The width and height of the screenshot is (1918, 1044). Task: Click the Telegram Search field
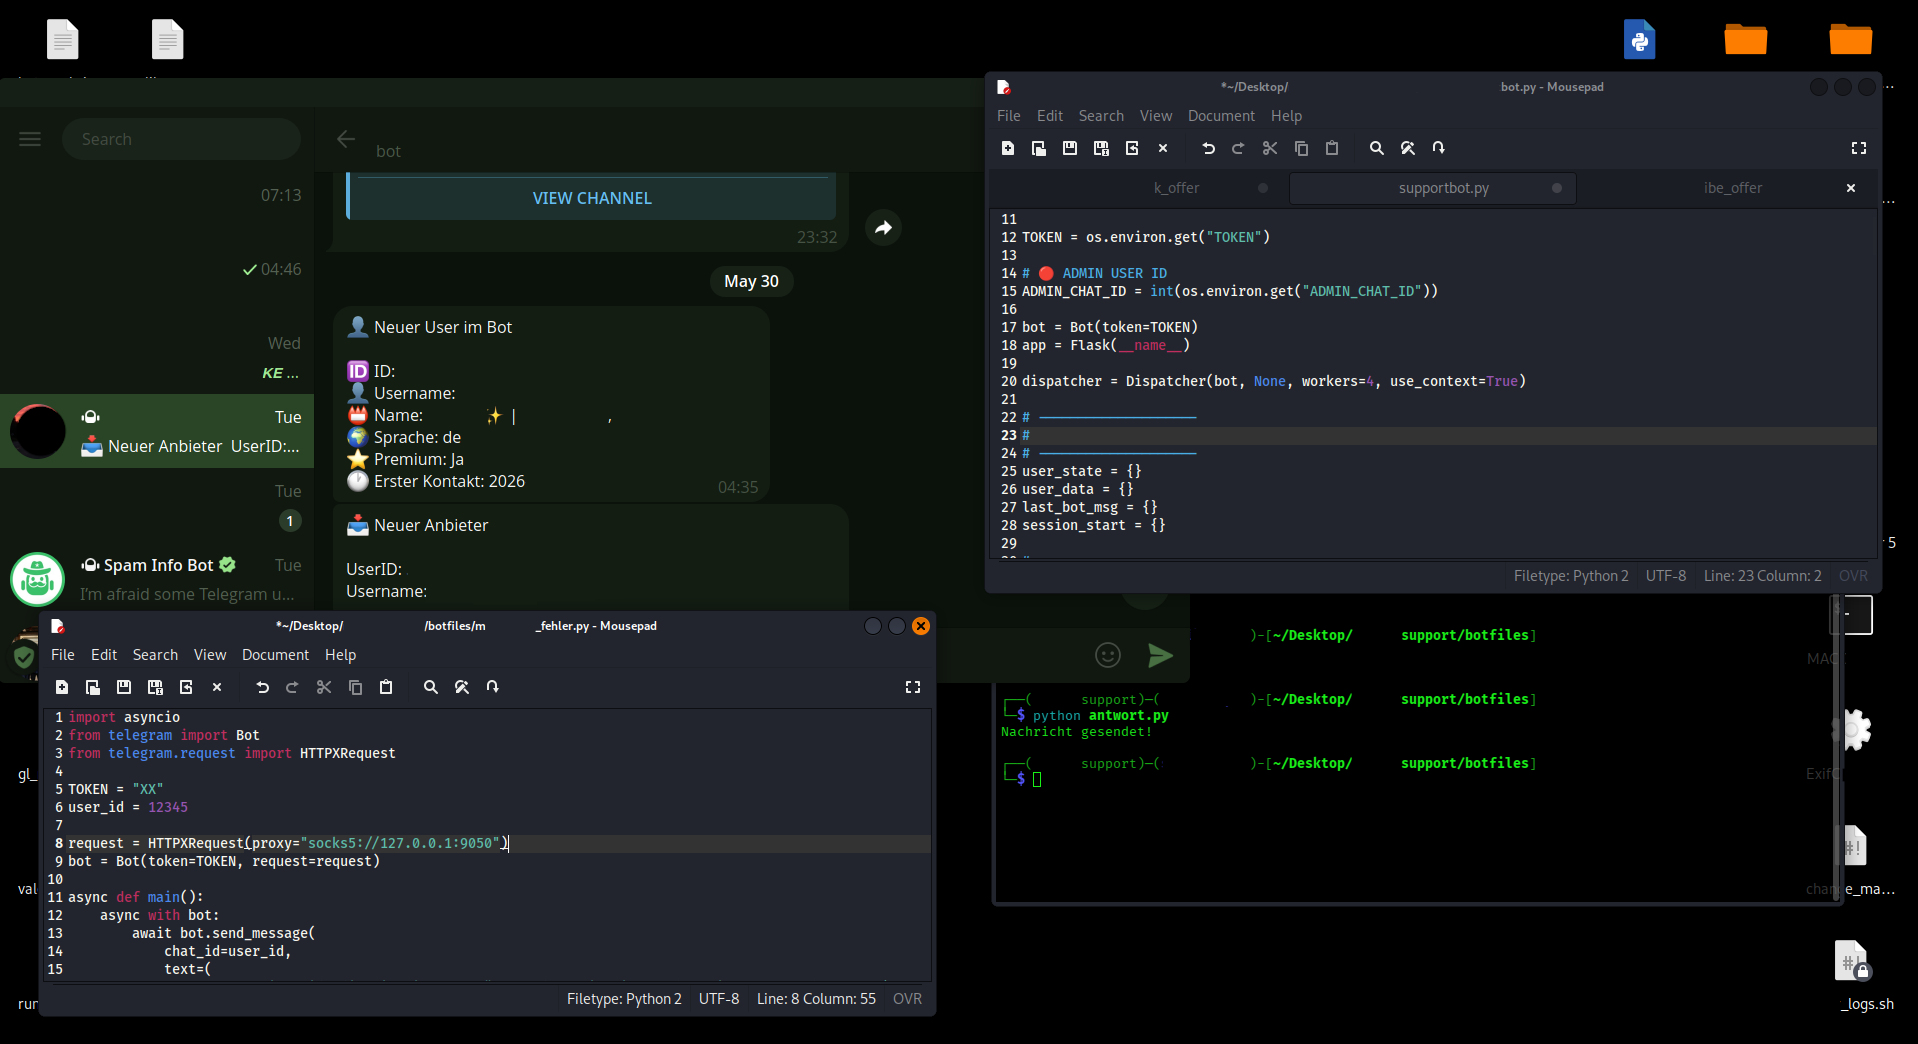point(181,139)
